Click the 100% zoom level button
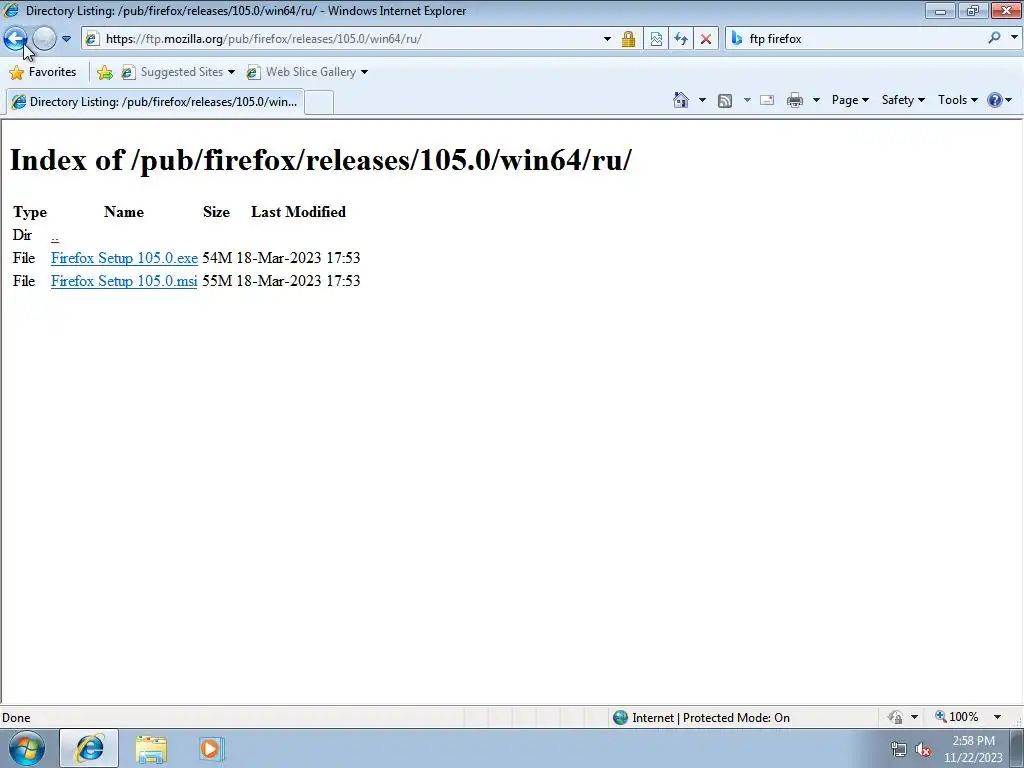Image resolution: width=1024 pixels, height=768 pixels. 957,717
